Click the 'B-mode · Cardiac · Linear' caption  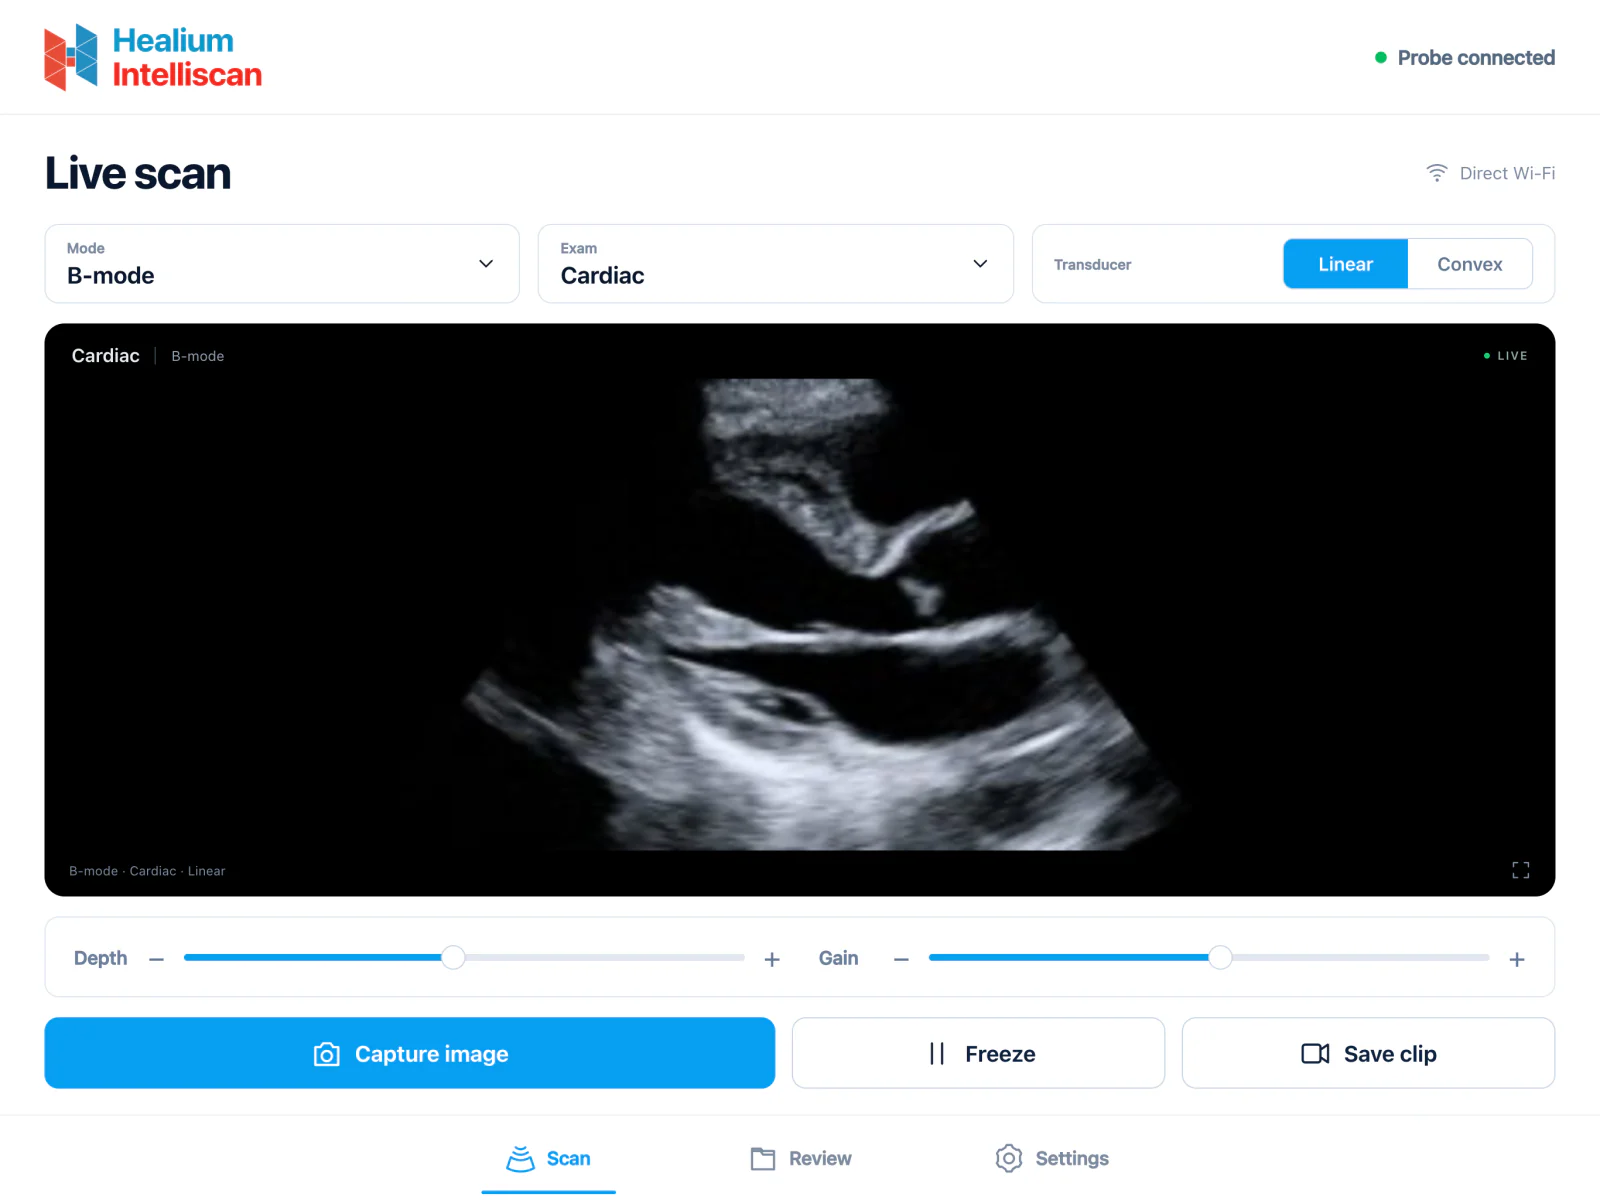coord(147,871)
